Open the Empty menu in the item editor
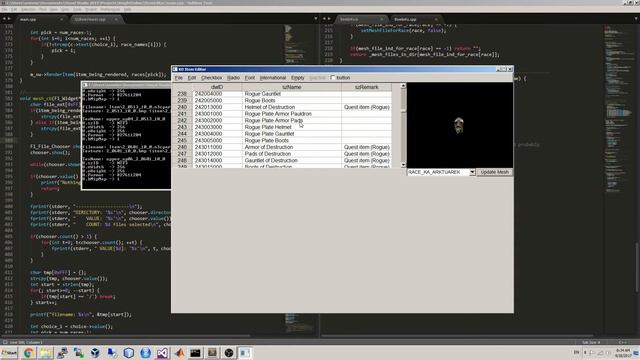Viewport: 640px width, 360px height. click(298, 78)
